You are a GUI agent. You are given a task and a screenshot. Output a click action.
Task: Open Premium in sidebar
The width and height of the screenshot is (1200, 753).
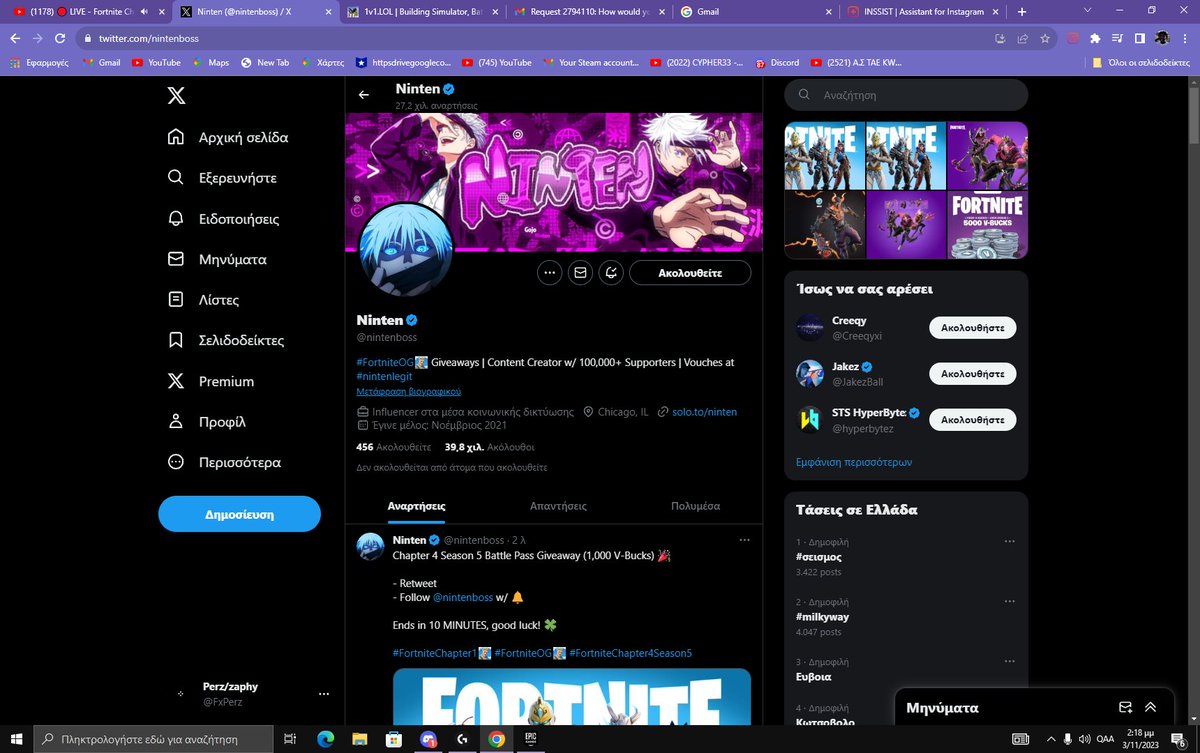tap(211, 381)
